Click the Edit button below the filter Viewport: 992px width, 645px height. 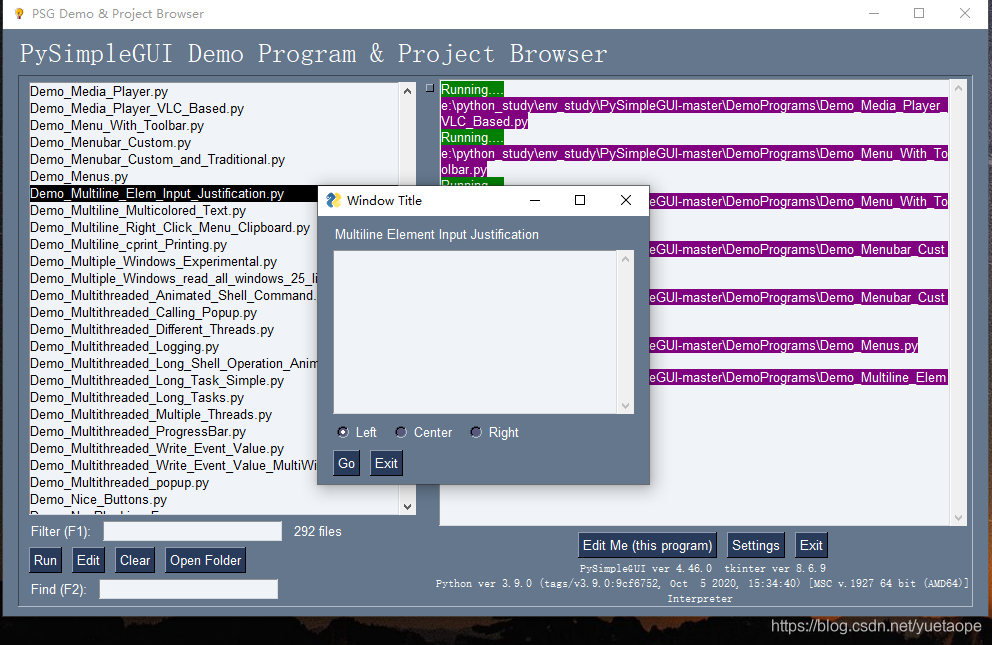[88, 560]
